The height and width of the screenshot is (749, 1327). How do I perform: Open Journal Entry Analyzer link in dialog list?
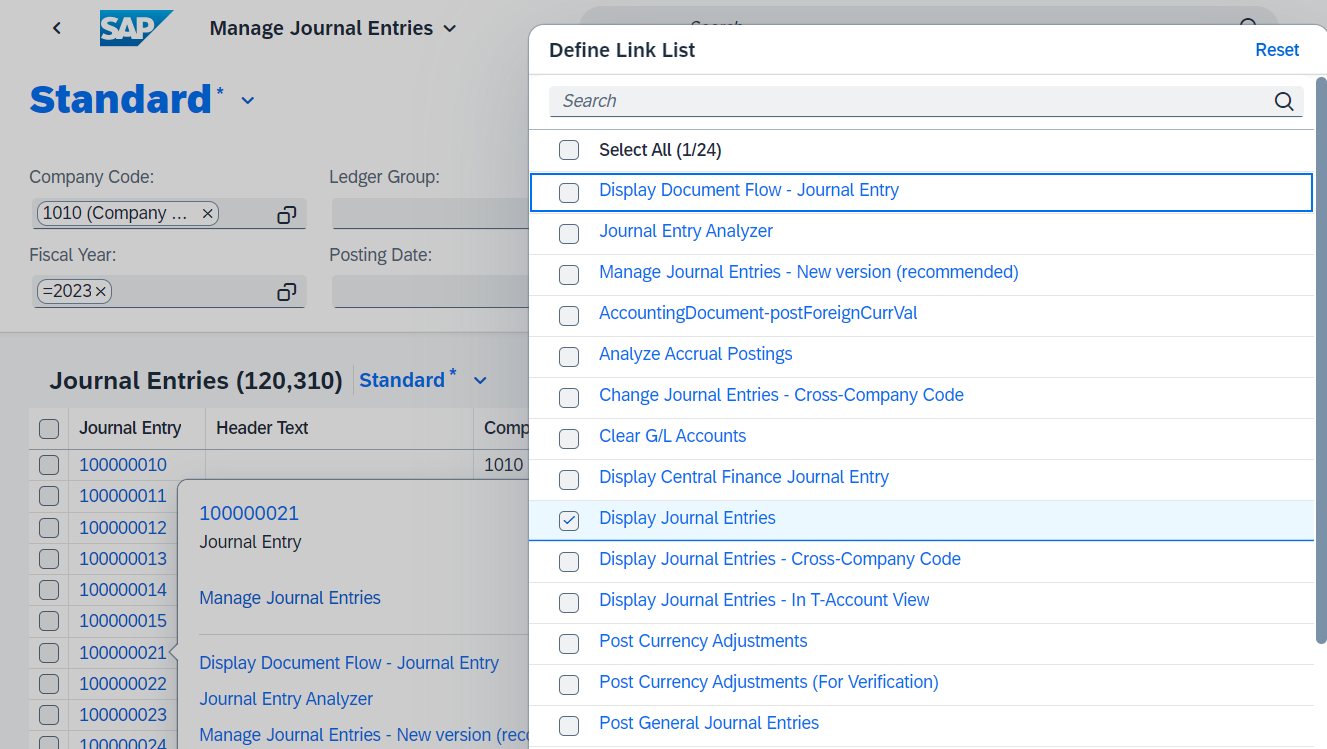point(686,231)
